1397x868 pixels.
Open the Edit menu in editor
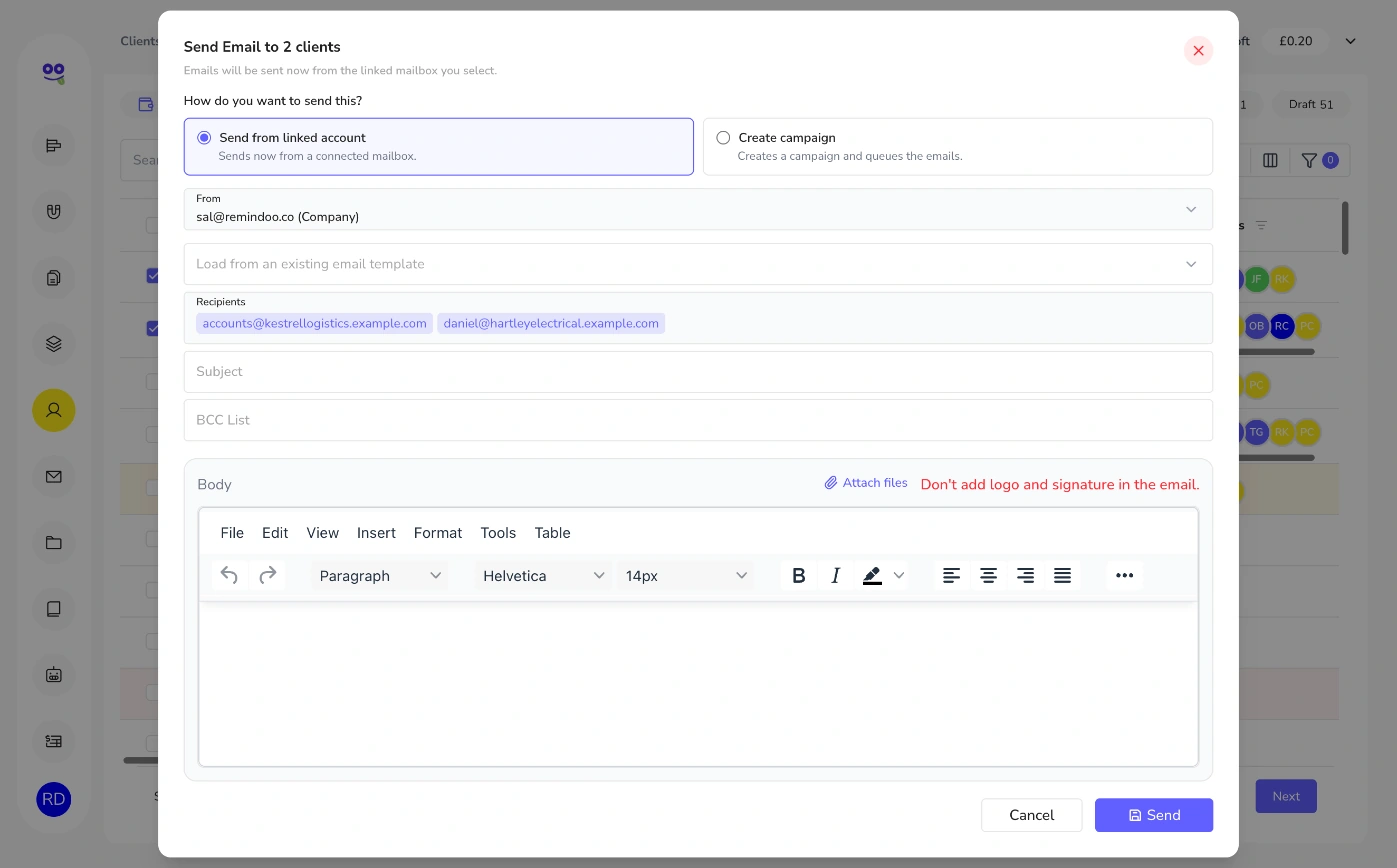pos(275,533)
